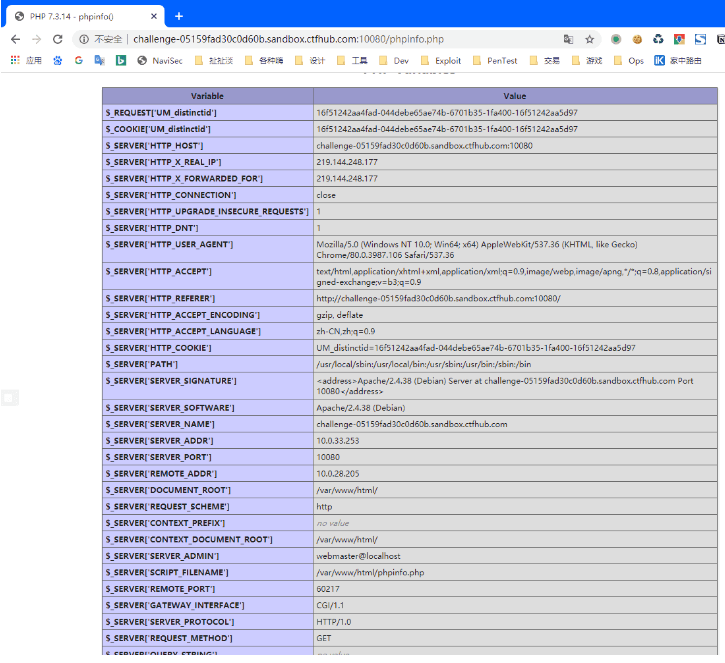This screenshot has height=663, width=725.
Task: Open a new browser tab
Action: (179, 17)
